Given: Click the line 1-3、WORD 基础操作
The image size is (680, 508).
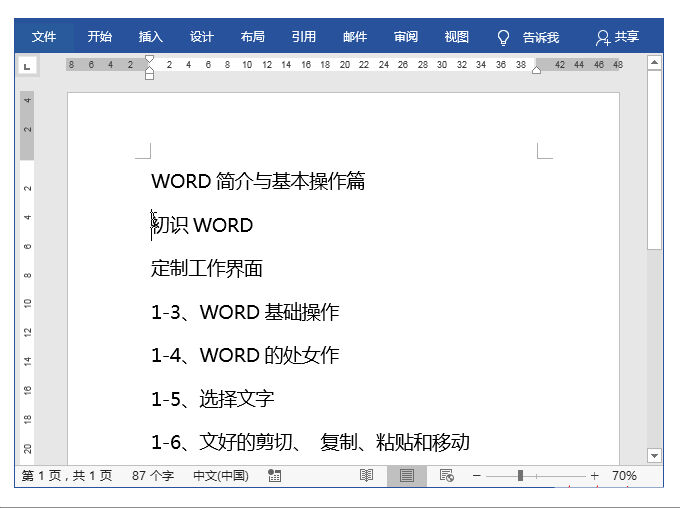Looking at the screenshot, I should click(245, 312).
